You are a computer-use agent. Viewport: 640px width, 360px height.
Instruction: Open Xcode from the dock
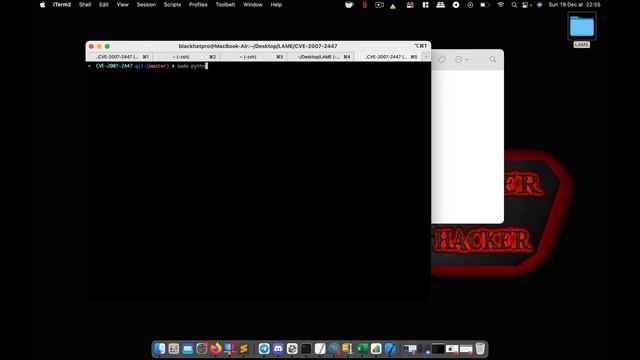(x=390, y=349)
